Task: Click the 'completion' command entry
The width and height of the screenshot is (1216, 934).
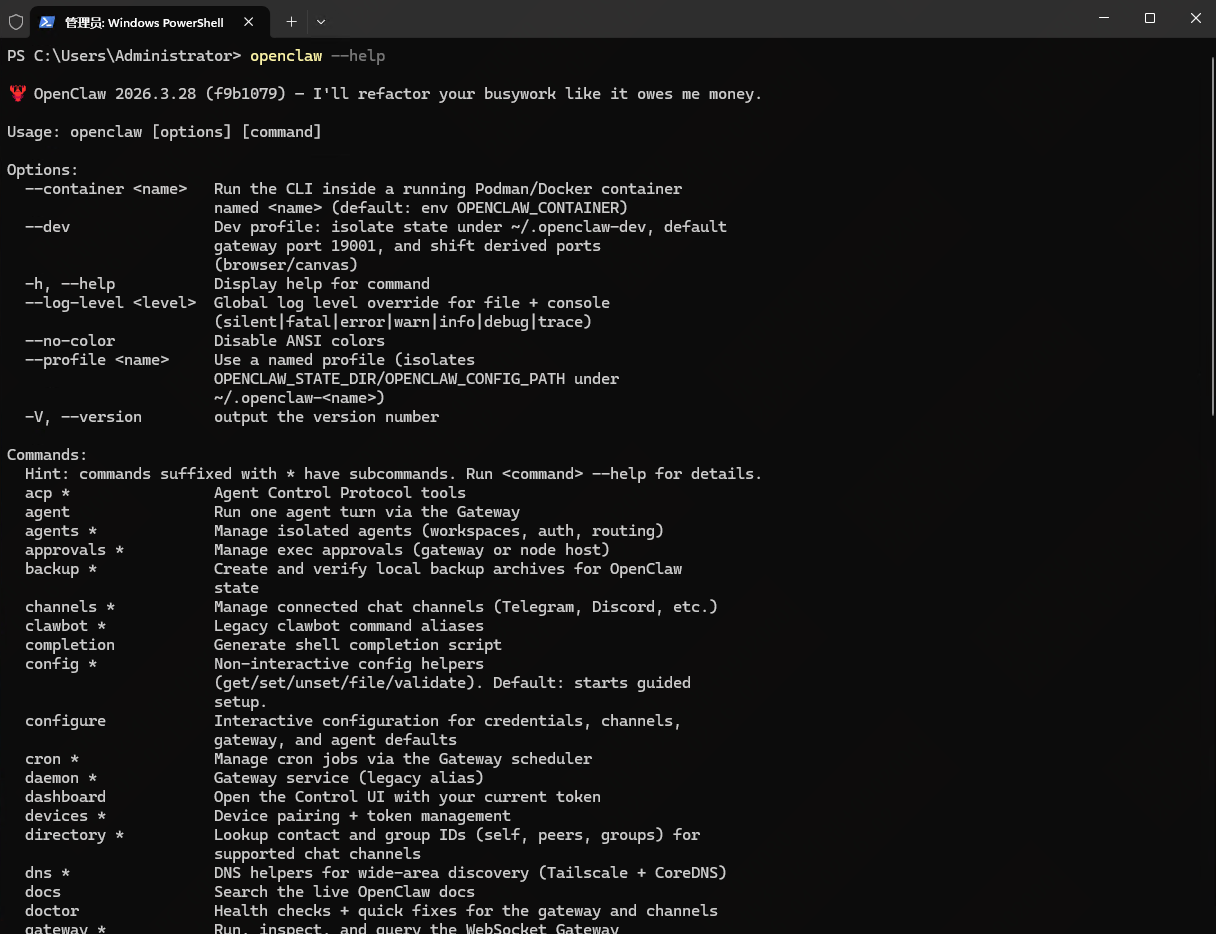Action: (70, 645)
